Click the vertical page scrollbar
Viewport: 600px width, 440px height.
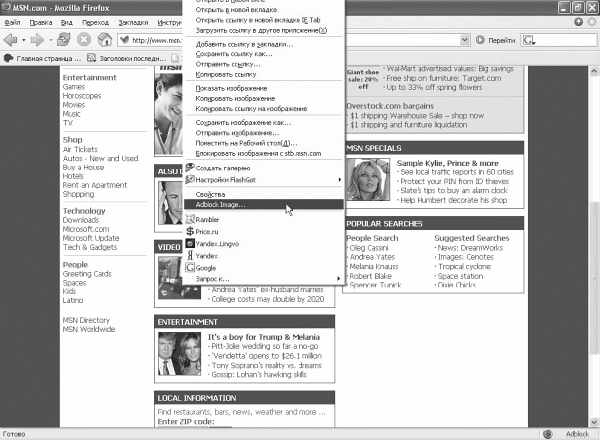[x=593, y=250]
